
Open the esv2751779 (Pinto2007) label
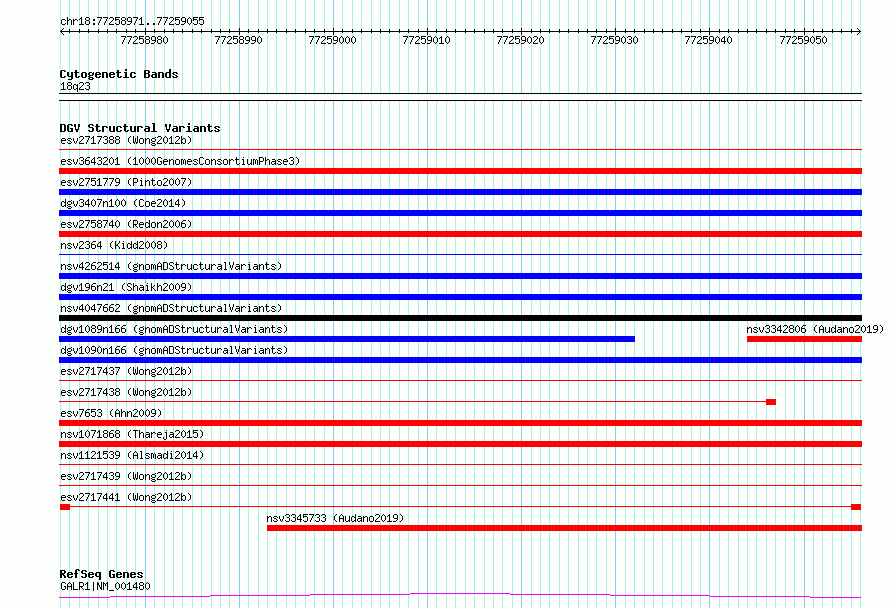126,182
